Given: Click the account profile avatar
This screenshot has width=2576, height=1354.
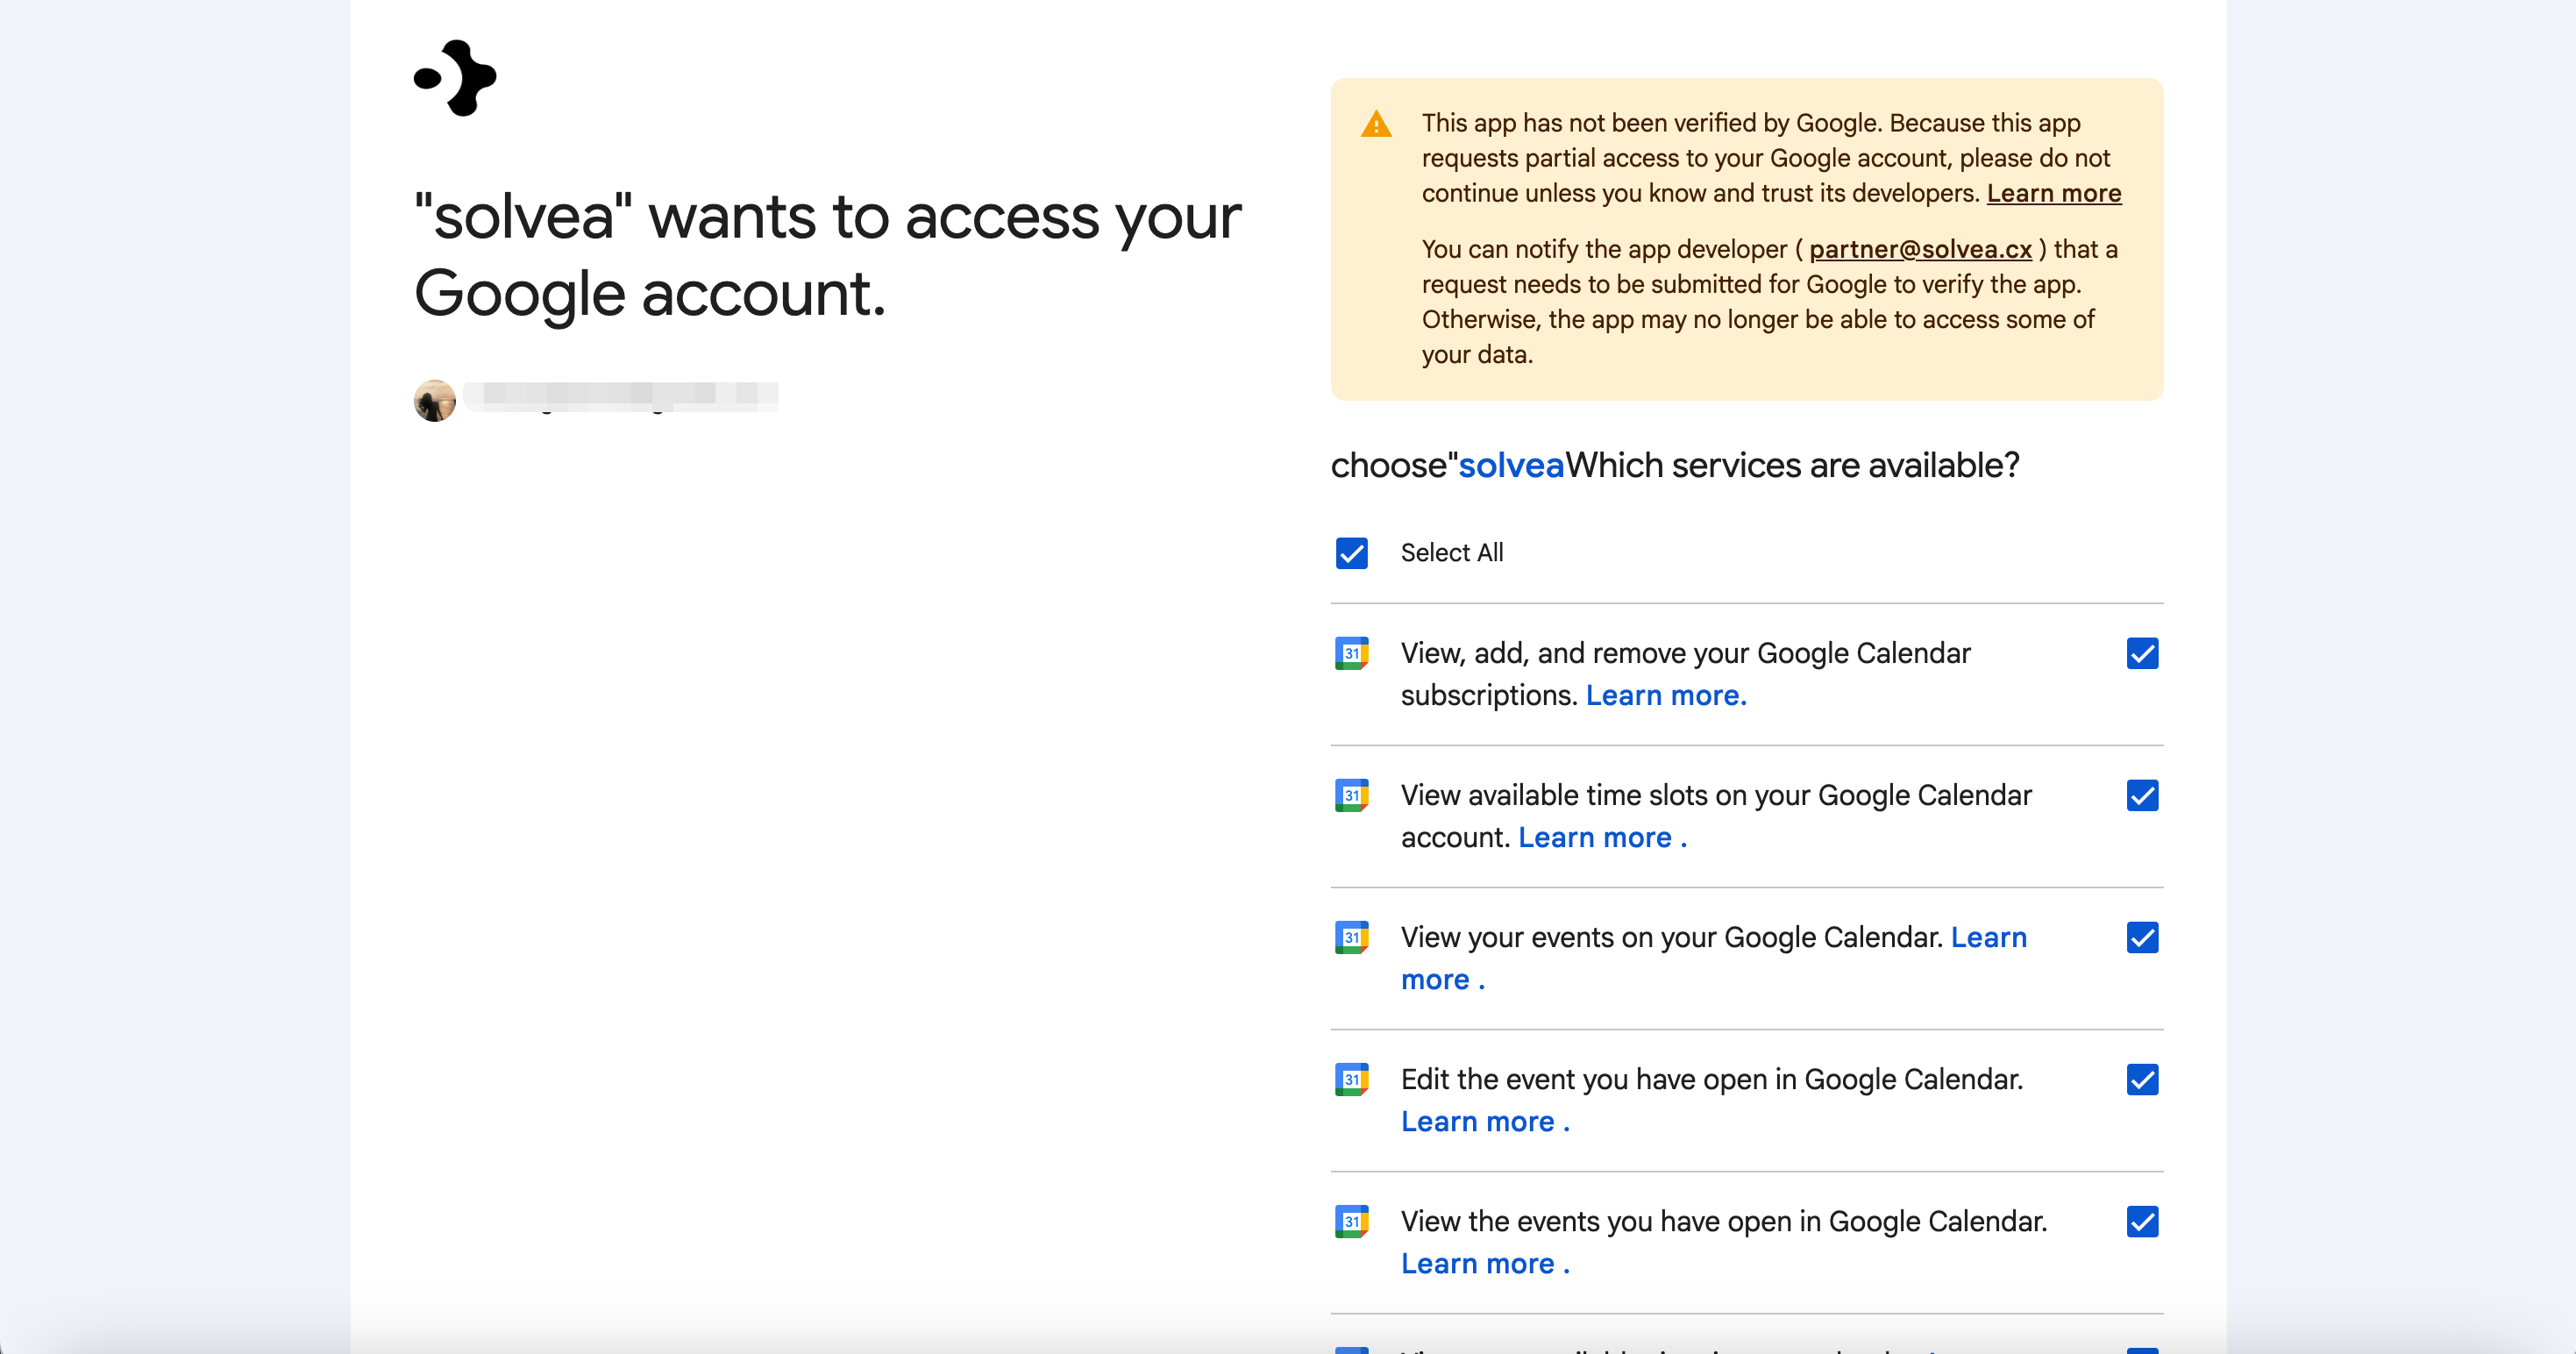Looking at the screenshot, I should 435,400.
